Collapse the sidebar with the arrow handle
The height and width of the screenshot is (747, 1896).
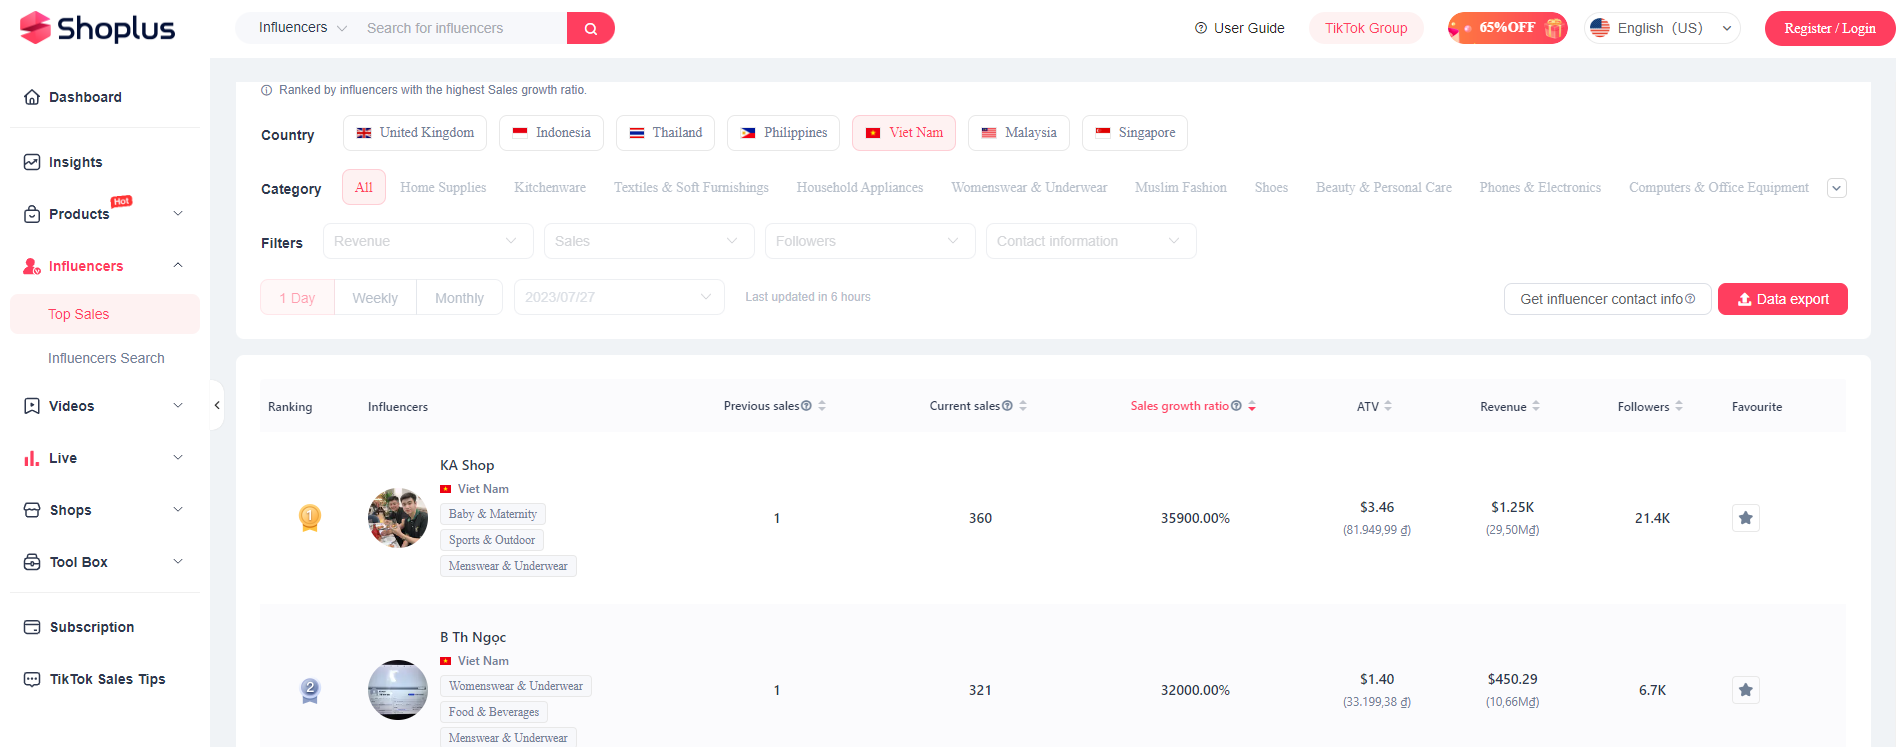click(217, 405)
